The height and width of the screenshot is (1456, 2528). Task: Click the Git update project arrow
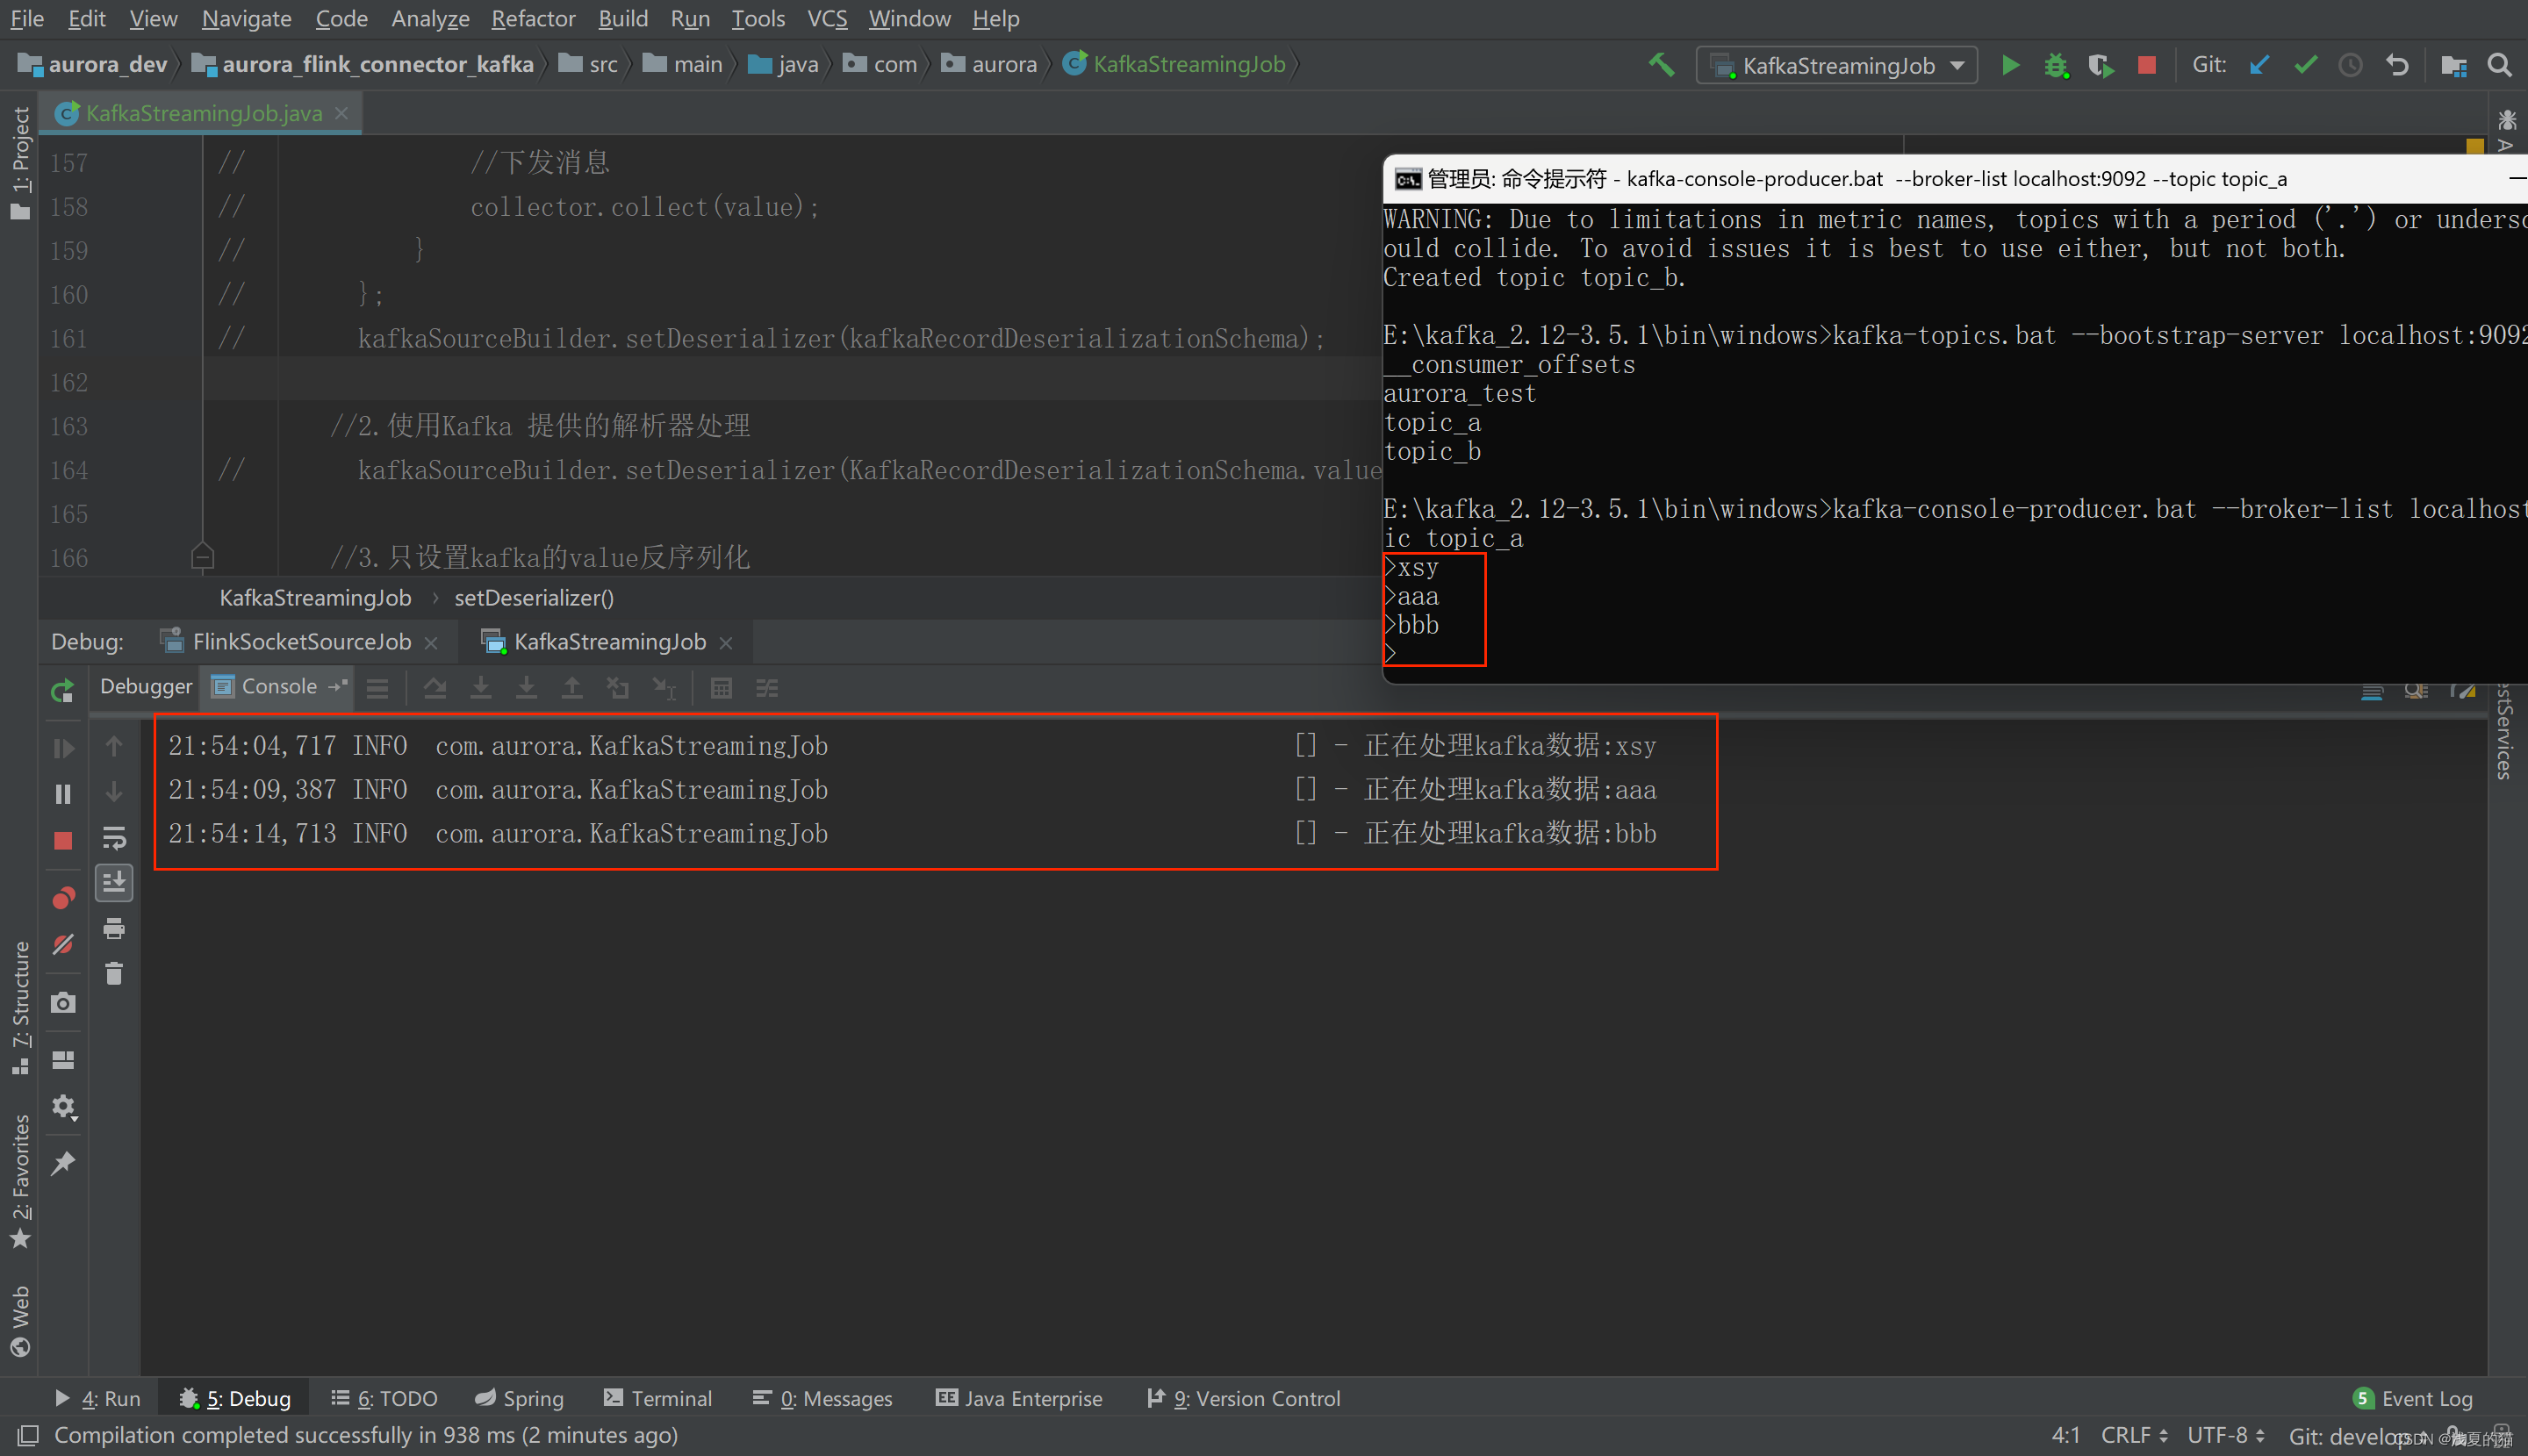pyautogui.click(x=2259, y=65)
